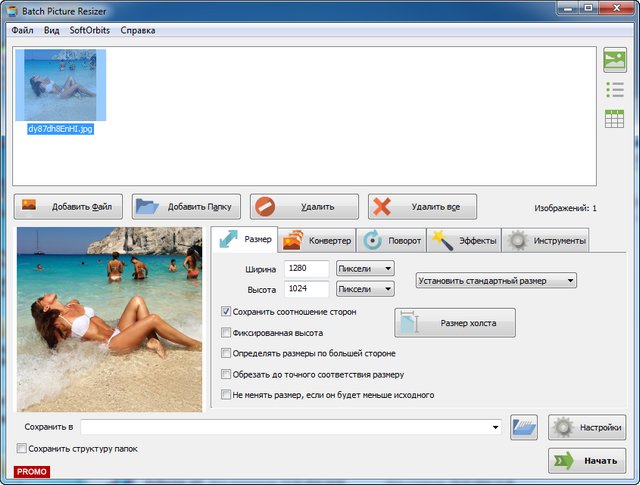Screen dimensions: 640x485
Task: Toggle Сохранить соотношение сторон checkbox
Action: pos(226,312)
